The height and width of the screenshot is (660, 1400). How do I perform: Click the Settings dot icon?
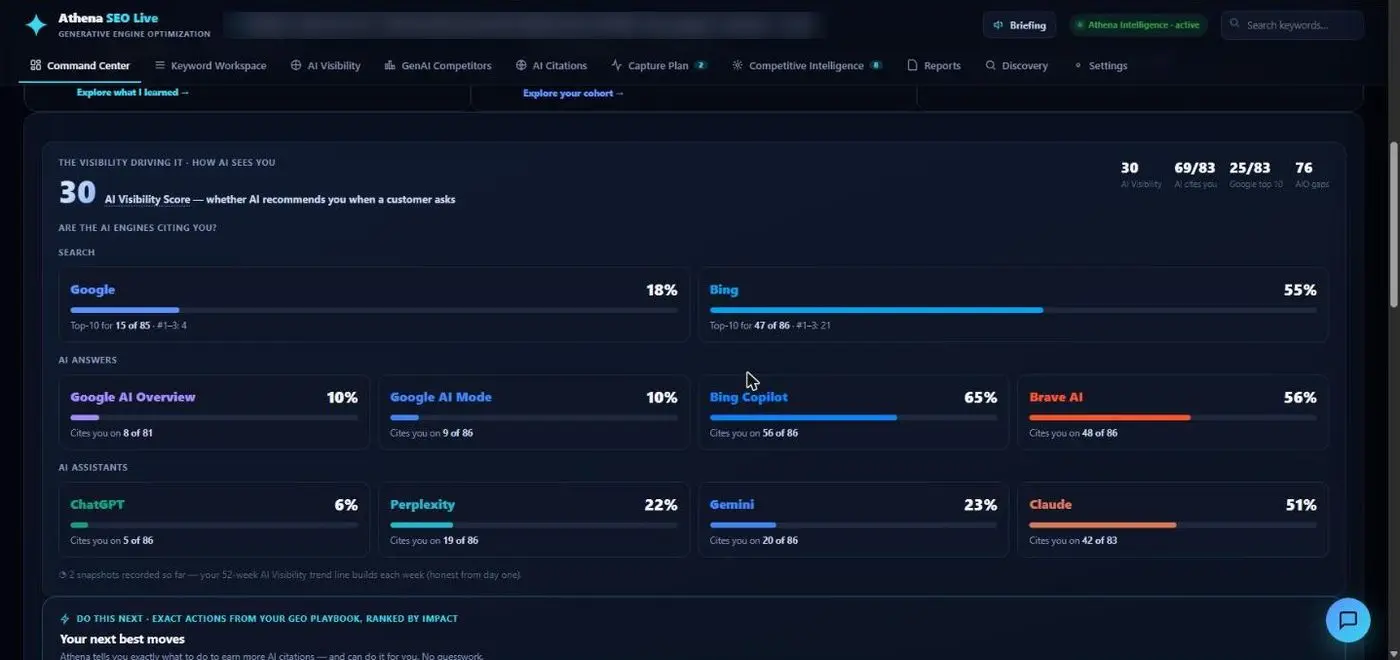(x=1078, y=65)
